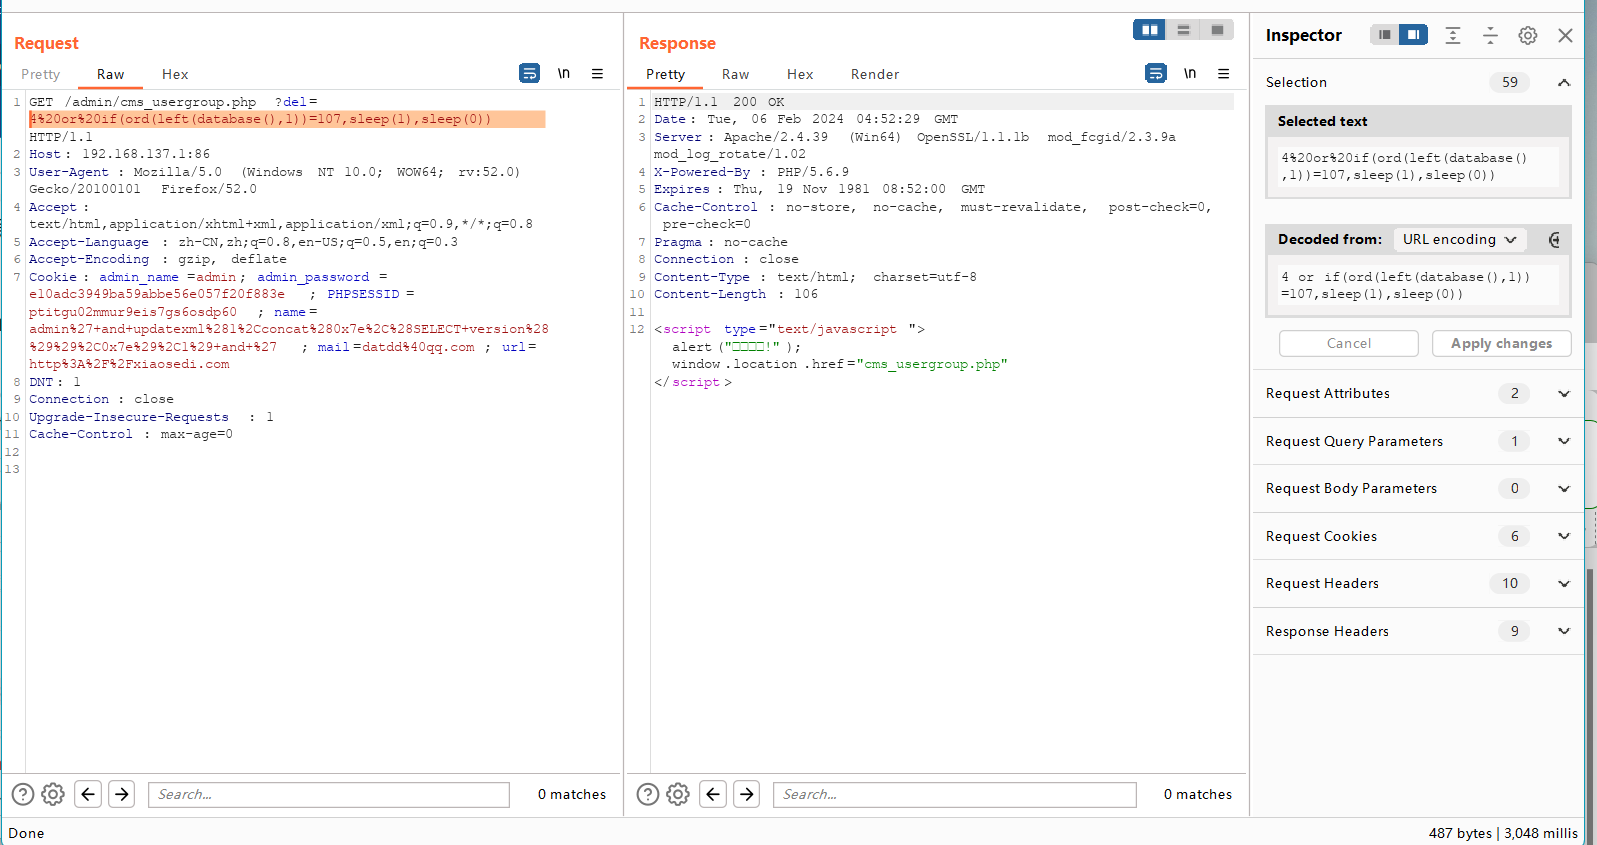Show non-printable characters in Response panel

coord(1190,73)
